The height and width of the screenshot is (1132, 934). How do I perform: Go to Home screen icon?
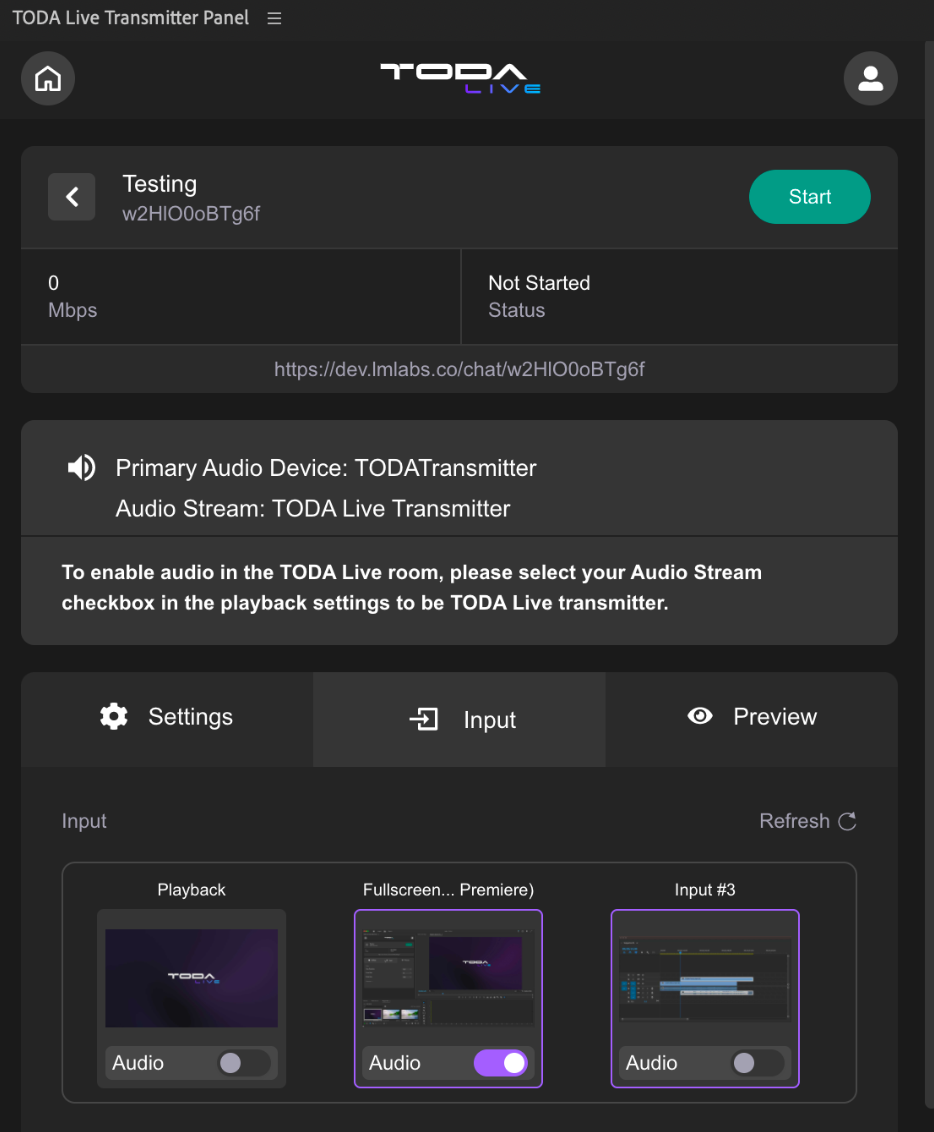pos(48,78)
